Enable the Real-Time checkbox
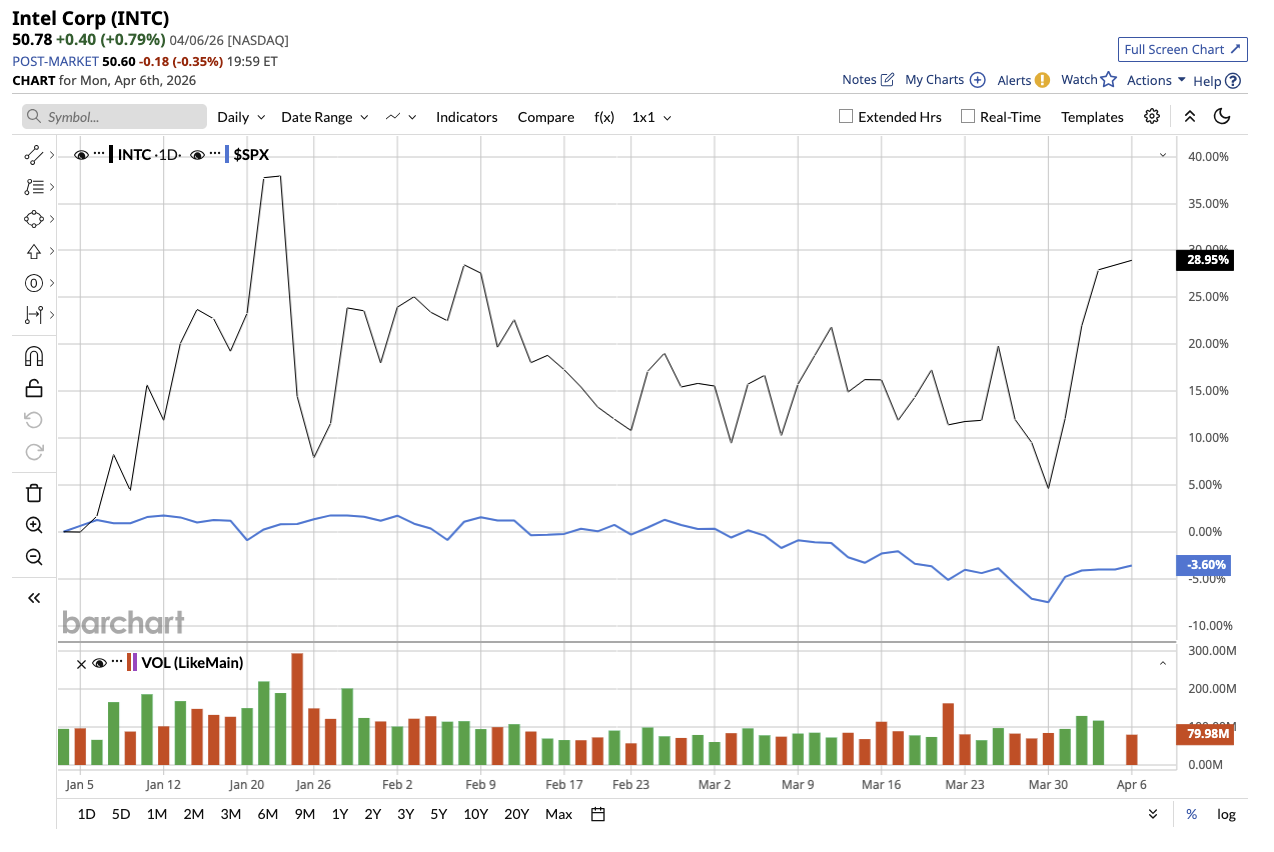This screenshot has width=1274, height=852. tap(968, 116)
